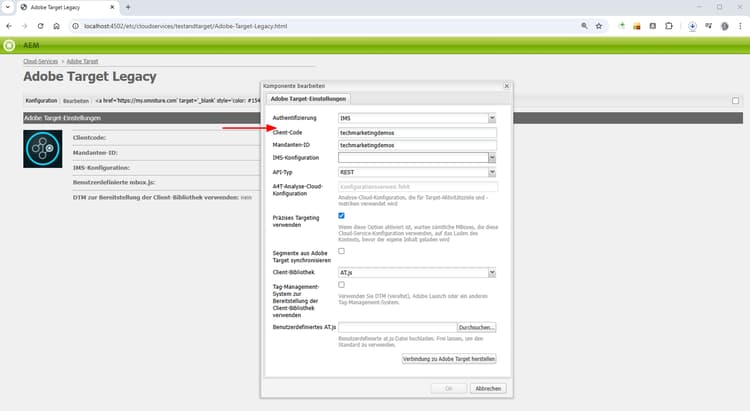The width and height of the screenshot is (750, 411).
Task: Open the browser profile avatar
Action: coord(725,26)
